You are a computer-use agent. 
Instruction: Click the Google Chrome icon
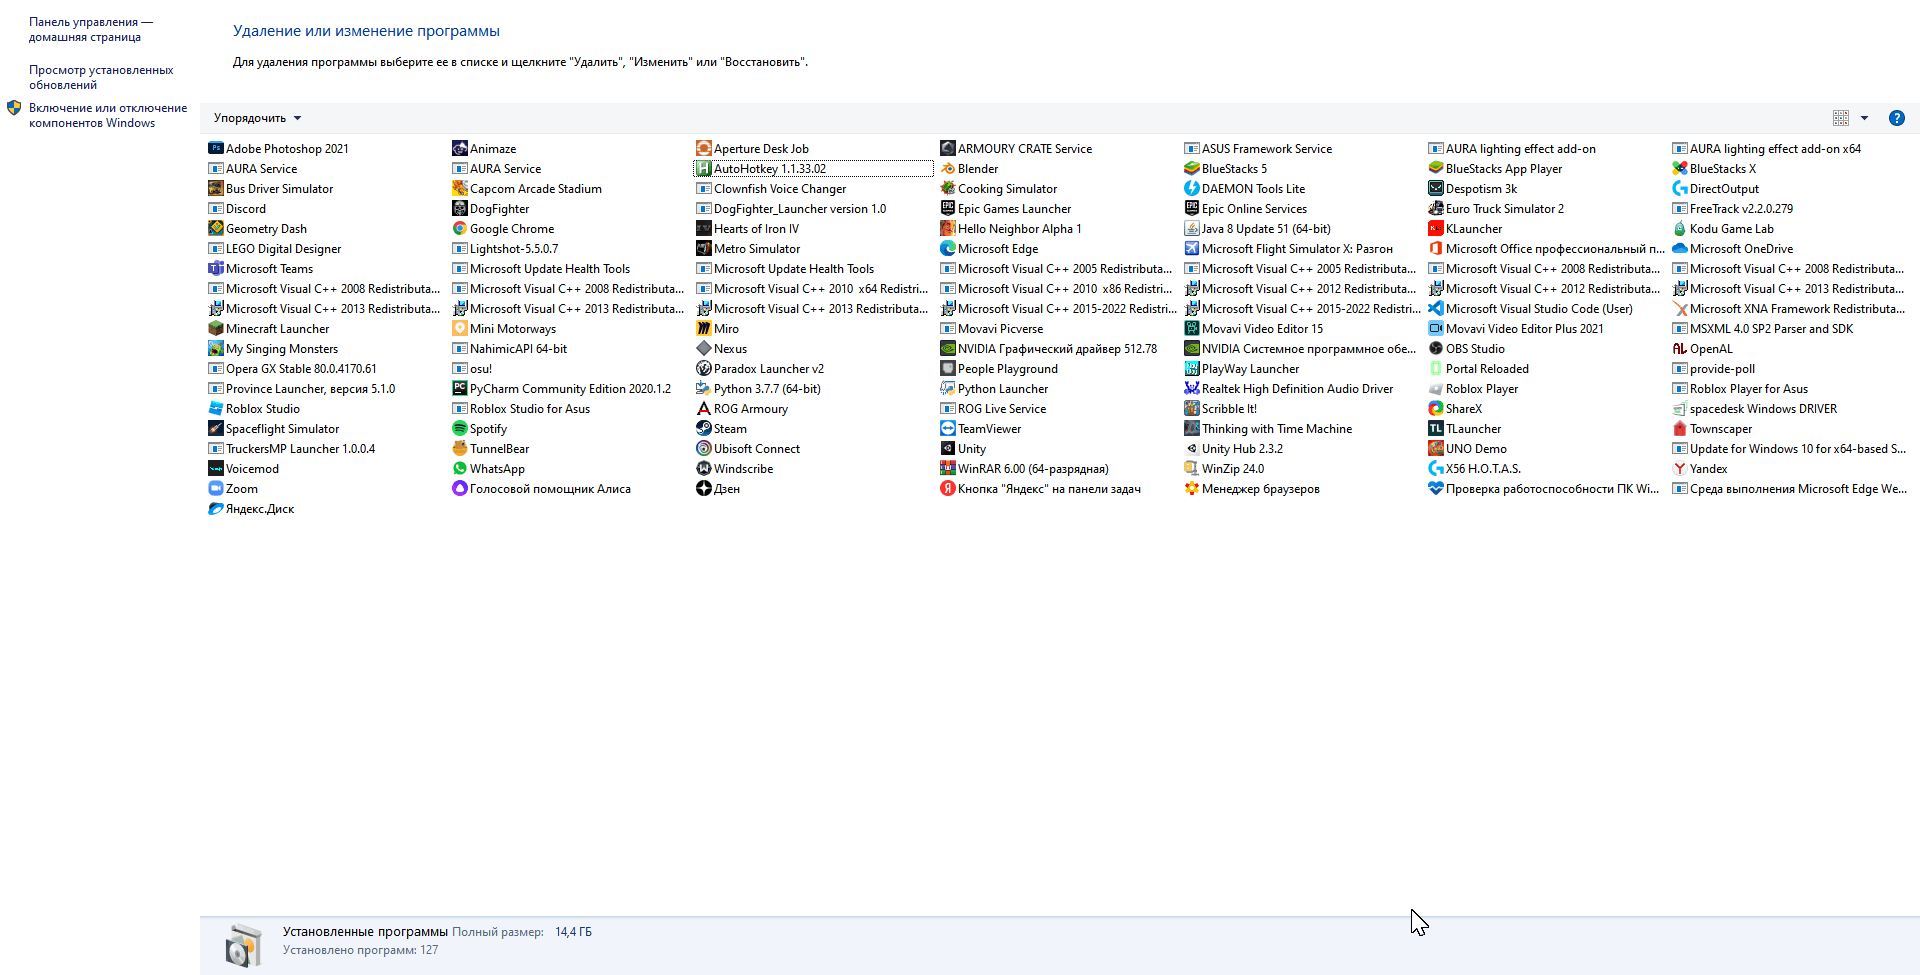[x=459, y=228]
